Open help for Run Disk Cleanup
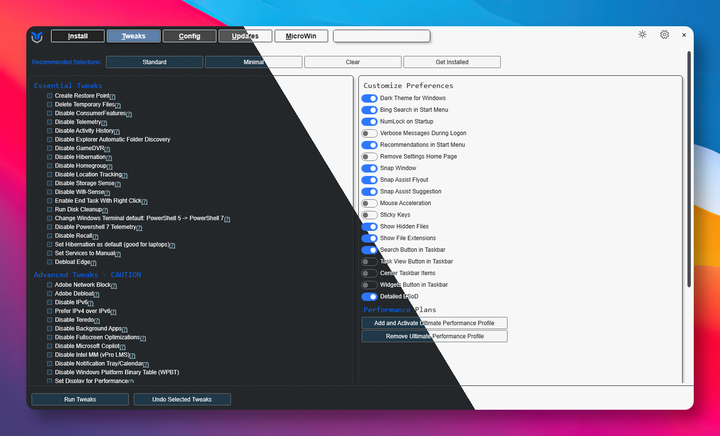The height and width of the screenshot is (436, 720). pyautogui.click(x=105, y=210)
